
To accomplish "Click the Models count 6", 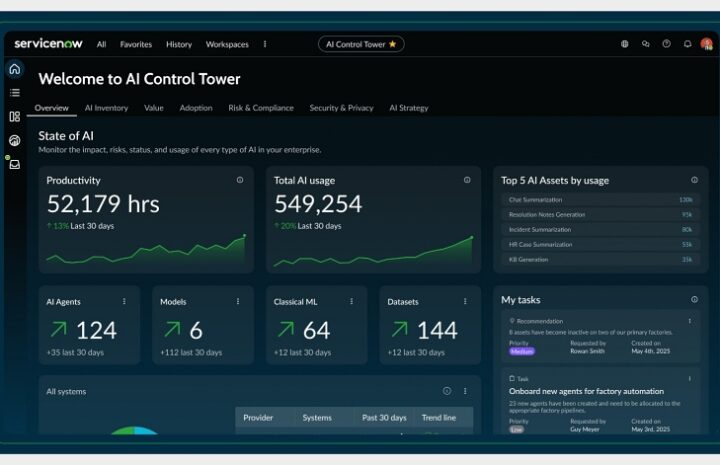I will click(196, 331).
